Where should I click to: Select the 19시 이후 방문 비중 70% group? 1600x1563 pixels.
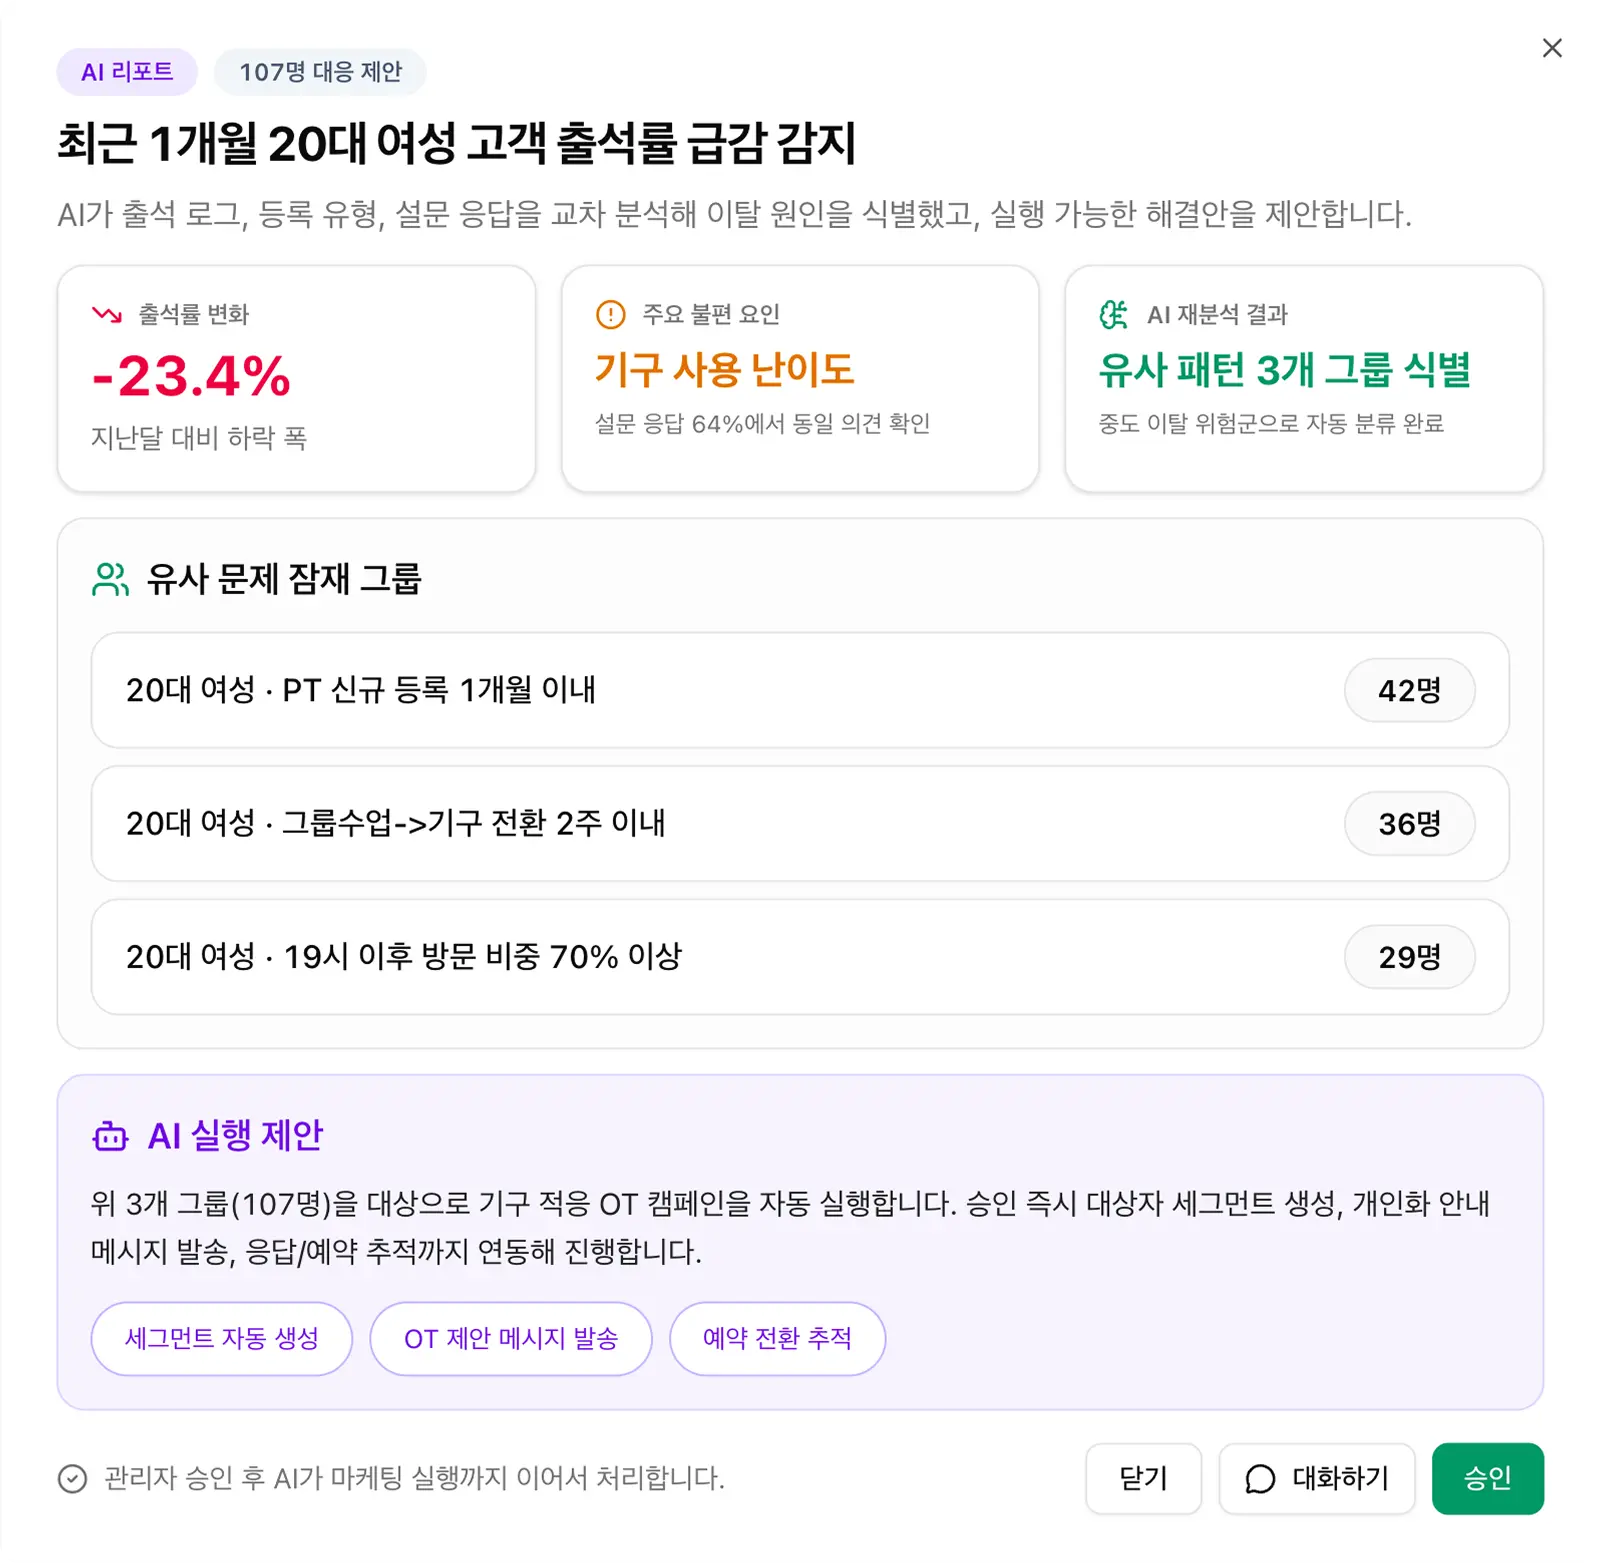click(700, 957)
